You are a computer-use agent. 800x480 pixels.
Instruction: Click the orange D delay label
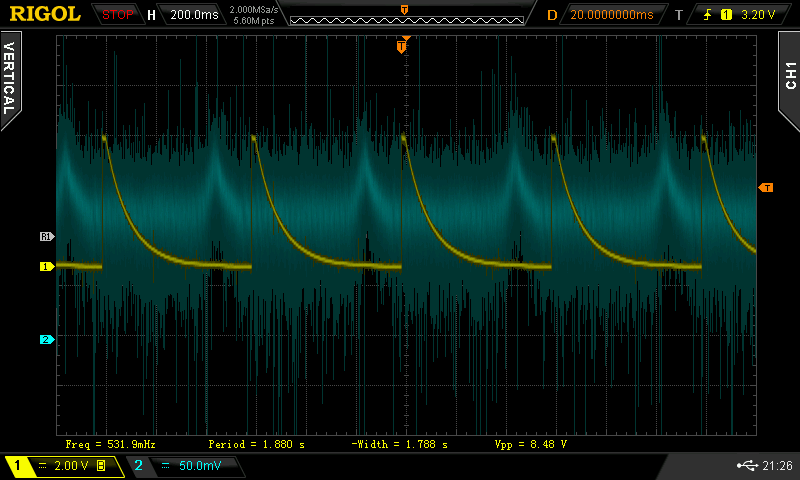click(552, 15)
